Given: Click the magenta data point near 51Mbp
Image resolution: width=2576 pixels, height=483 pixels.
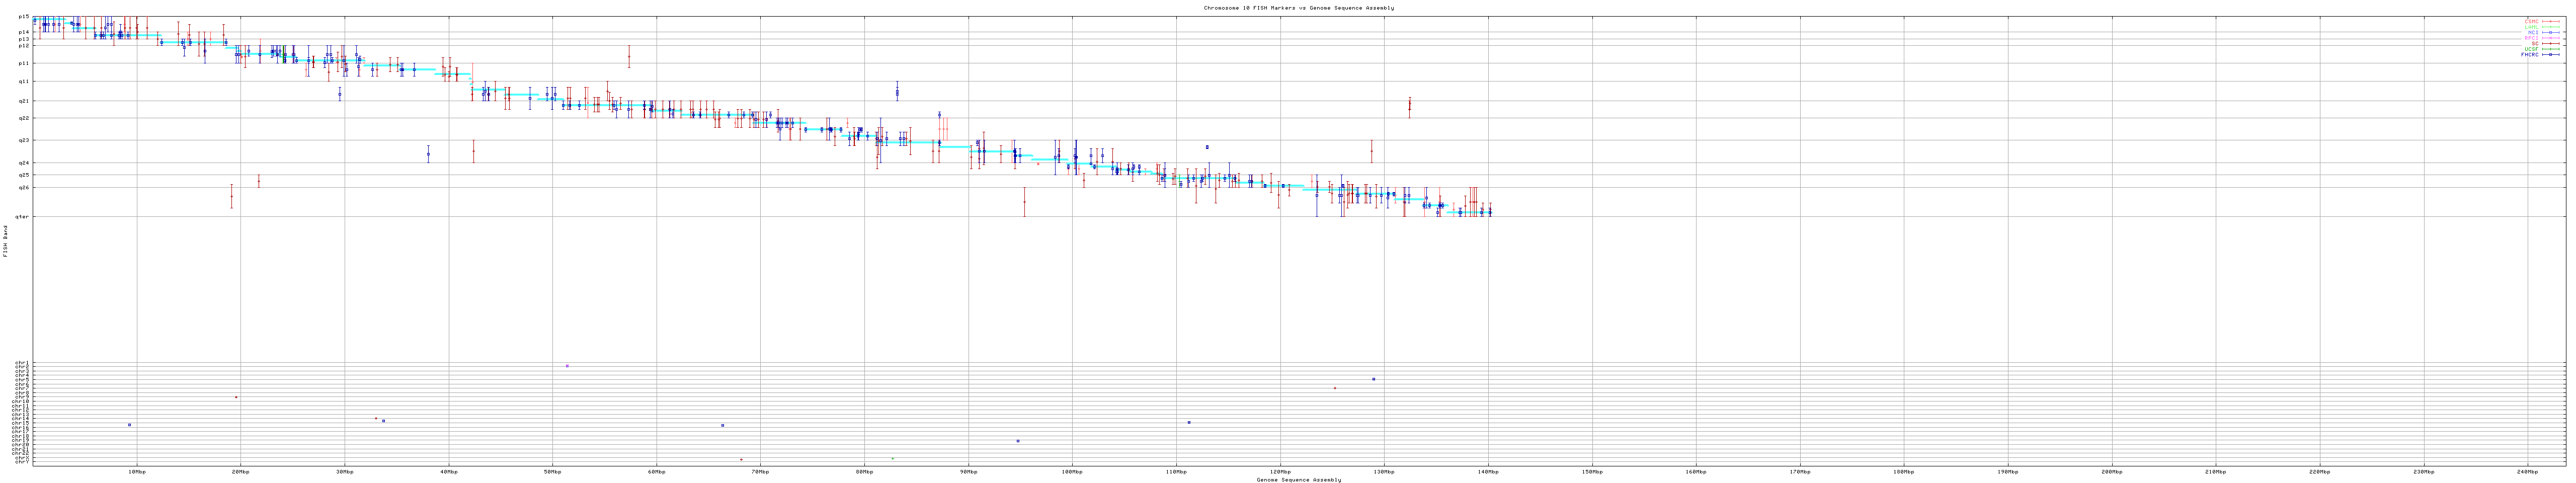Looking at the screenshot, I should tap(567, 366).
